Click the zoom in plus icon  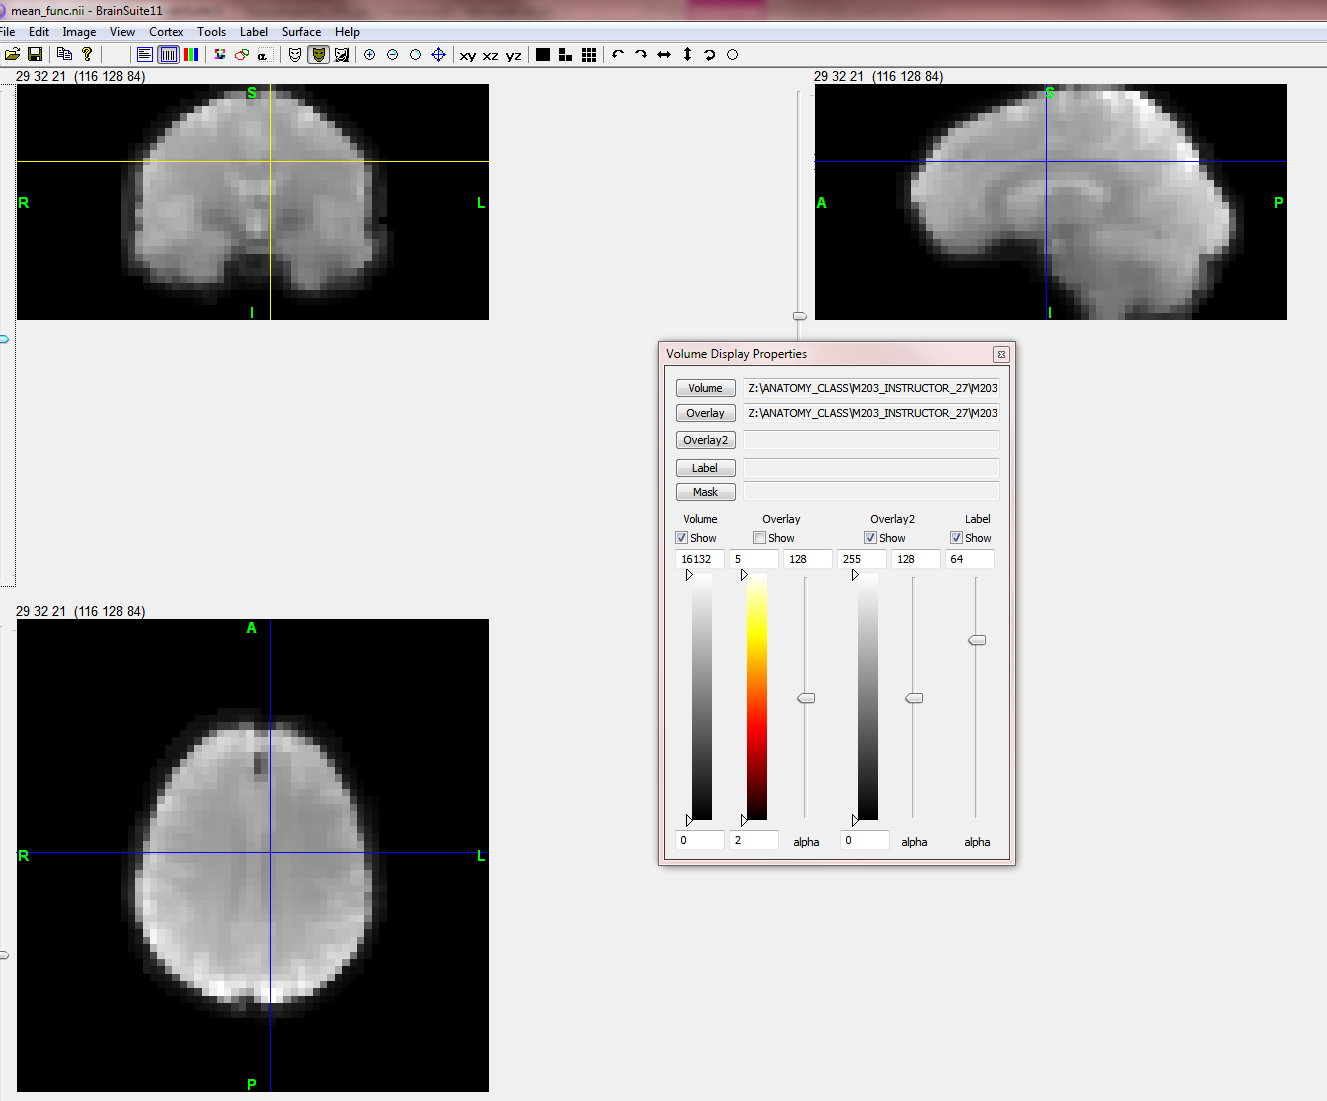point(370,54)
